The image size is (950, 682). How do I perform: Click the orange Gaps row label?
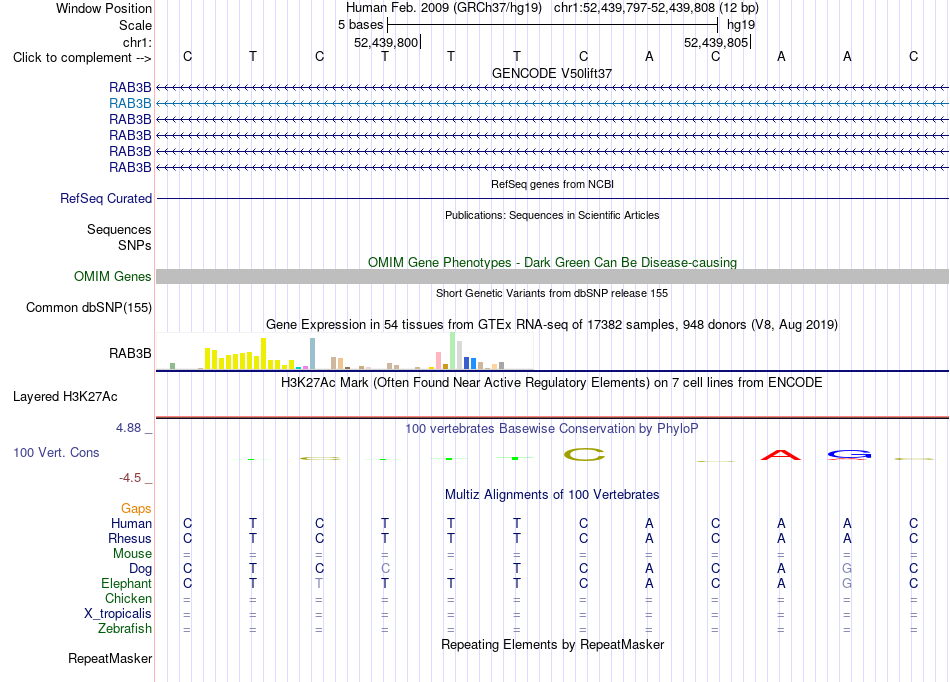[x=136, y=509]
